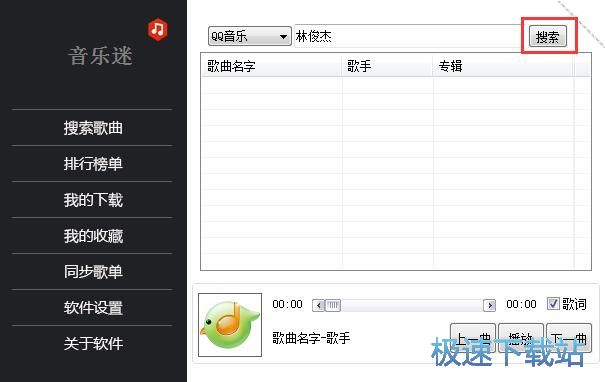
Task: Click the 音乐迷 app title
Action: (x=100, y=56)
